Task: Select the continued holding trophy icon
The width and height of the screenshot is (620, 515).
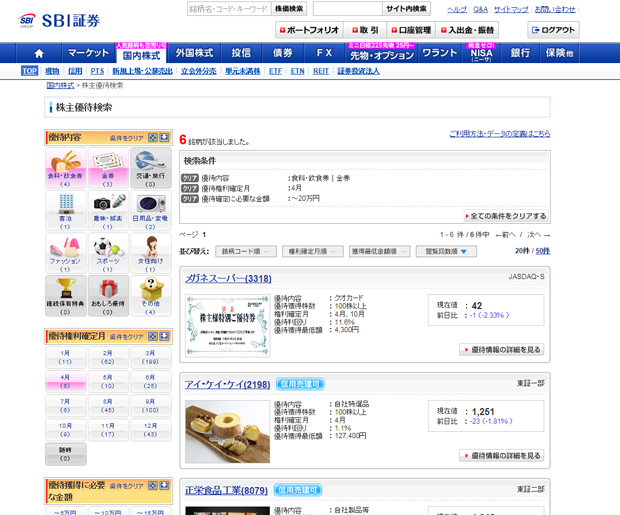Action: click(66, 296)
